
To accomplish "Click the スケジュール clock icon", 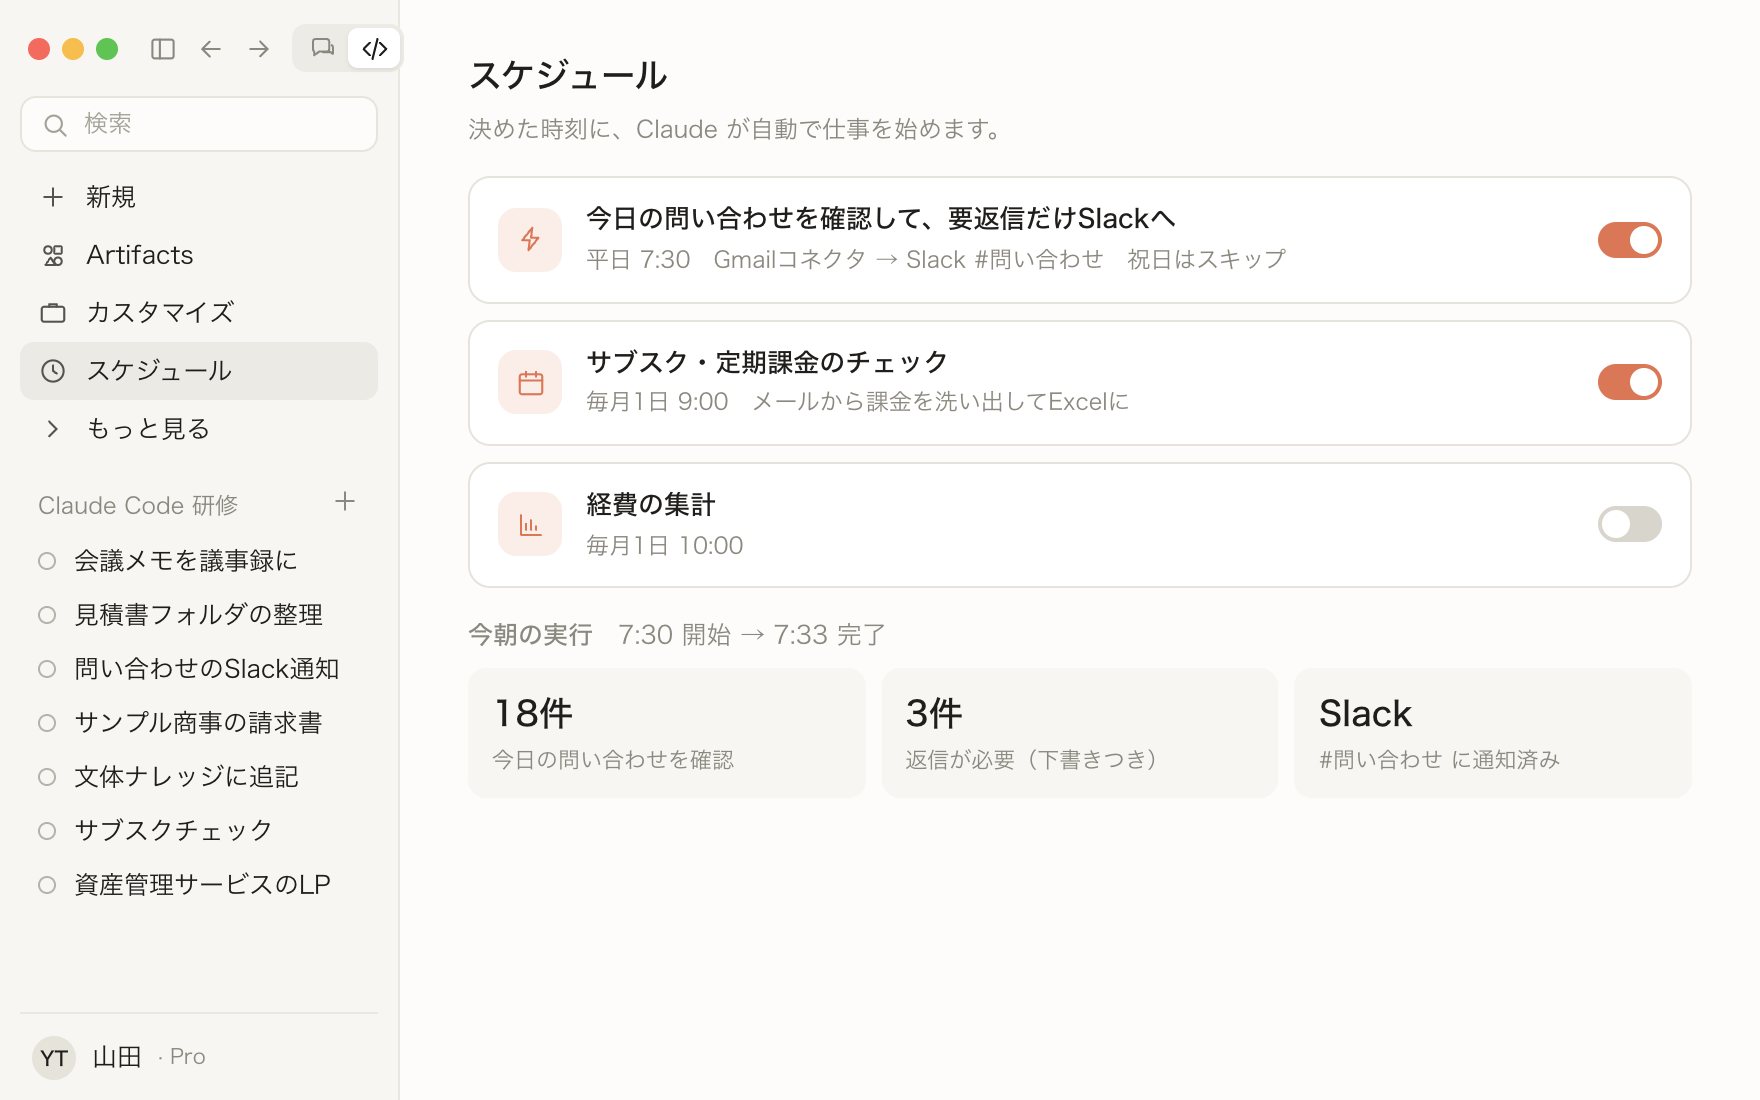I will click(53, 371).
